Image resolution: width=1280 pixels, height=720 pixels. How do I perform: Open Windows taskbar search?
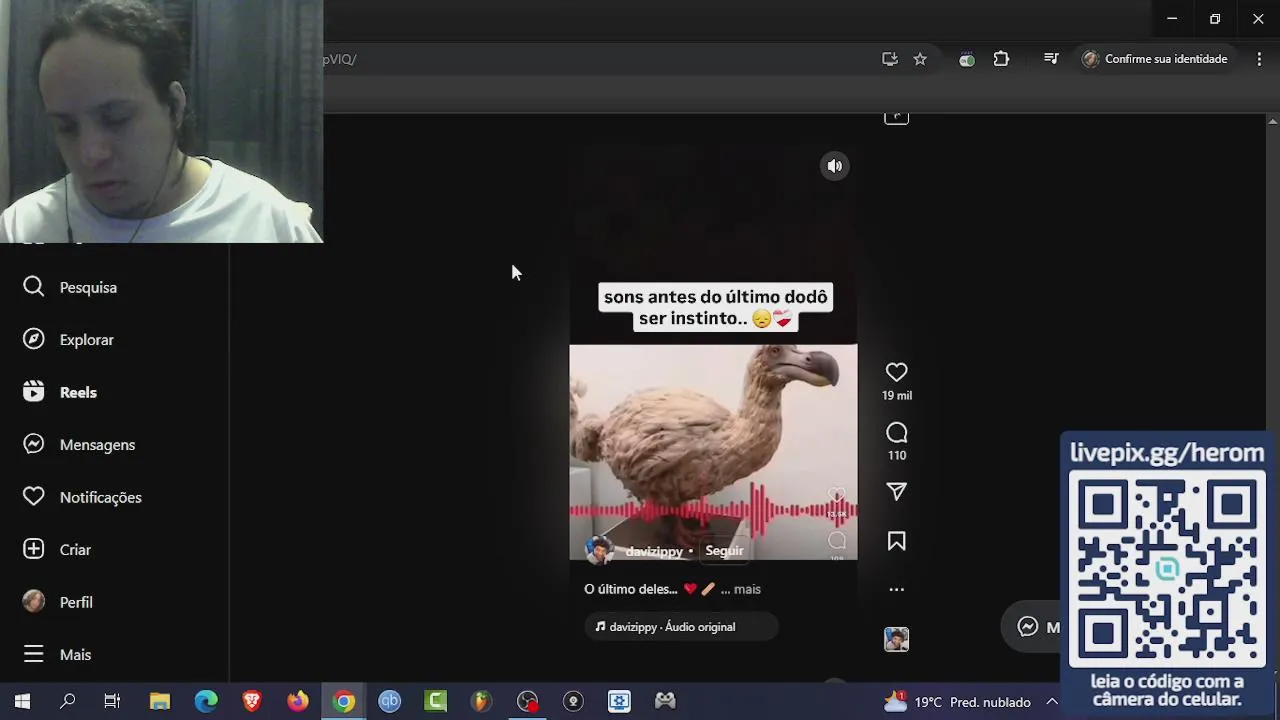[68, 702]
